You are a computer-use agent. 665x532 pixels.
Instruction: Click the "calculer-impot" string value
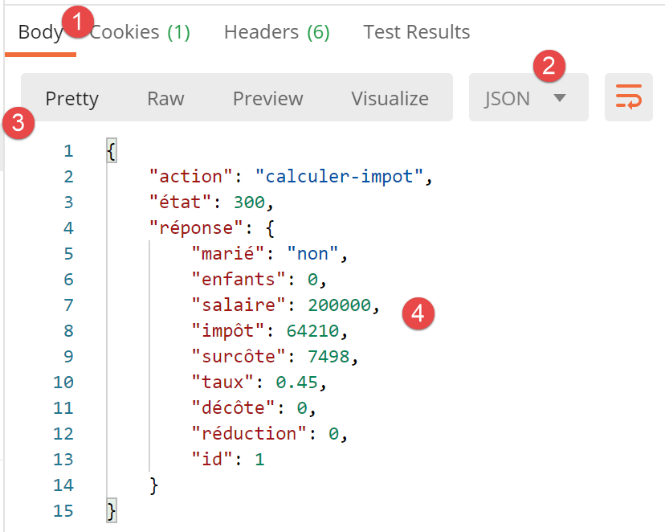341,177
